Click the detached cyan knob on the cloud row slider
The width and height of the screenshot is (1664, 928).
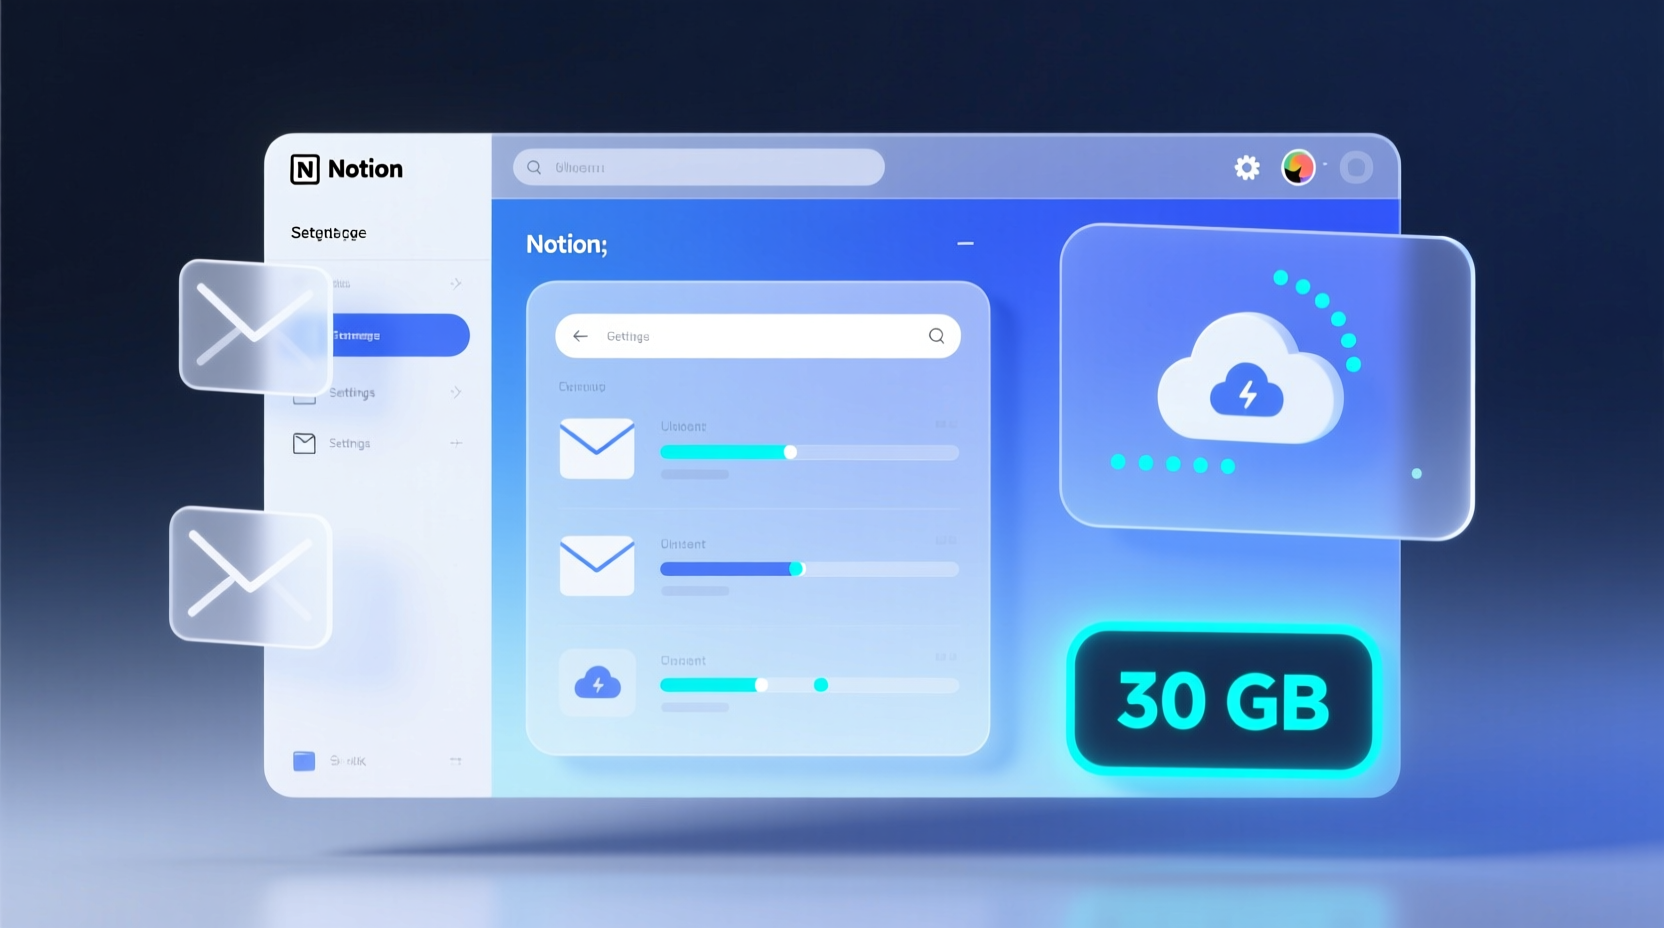coord(821,685)
